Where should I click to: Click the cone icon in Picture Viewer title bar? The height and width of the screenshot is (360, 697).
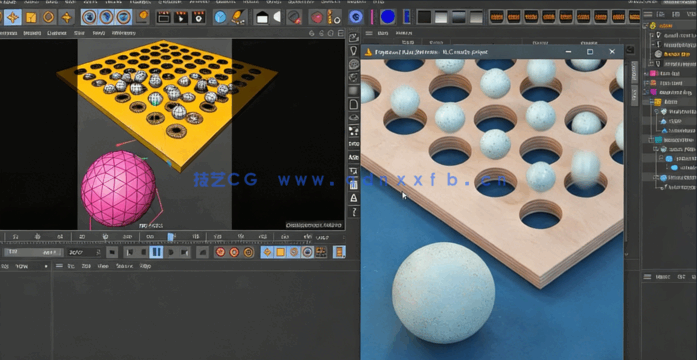pyautogui.click(x=368, y=52)
